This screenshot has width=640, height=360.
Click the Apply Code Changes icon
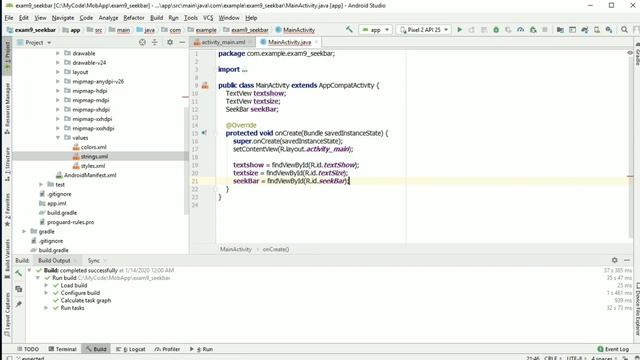coord(484,30)
